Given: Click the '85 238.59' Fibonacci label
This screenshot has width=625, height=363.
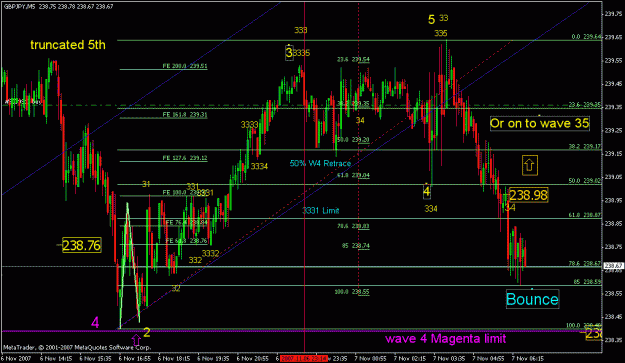Looking at the screenshot, I should 587,282.
